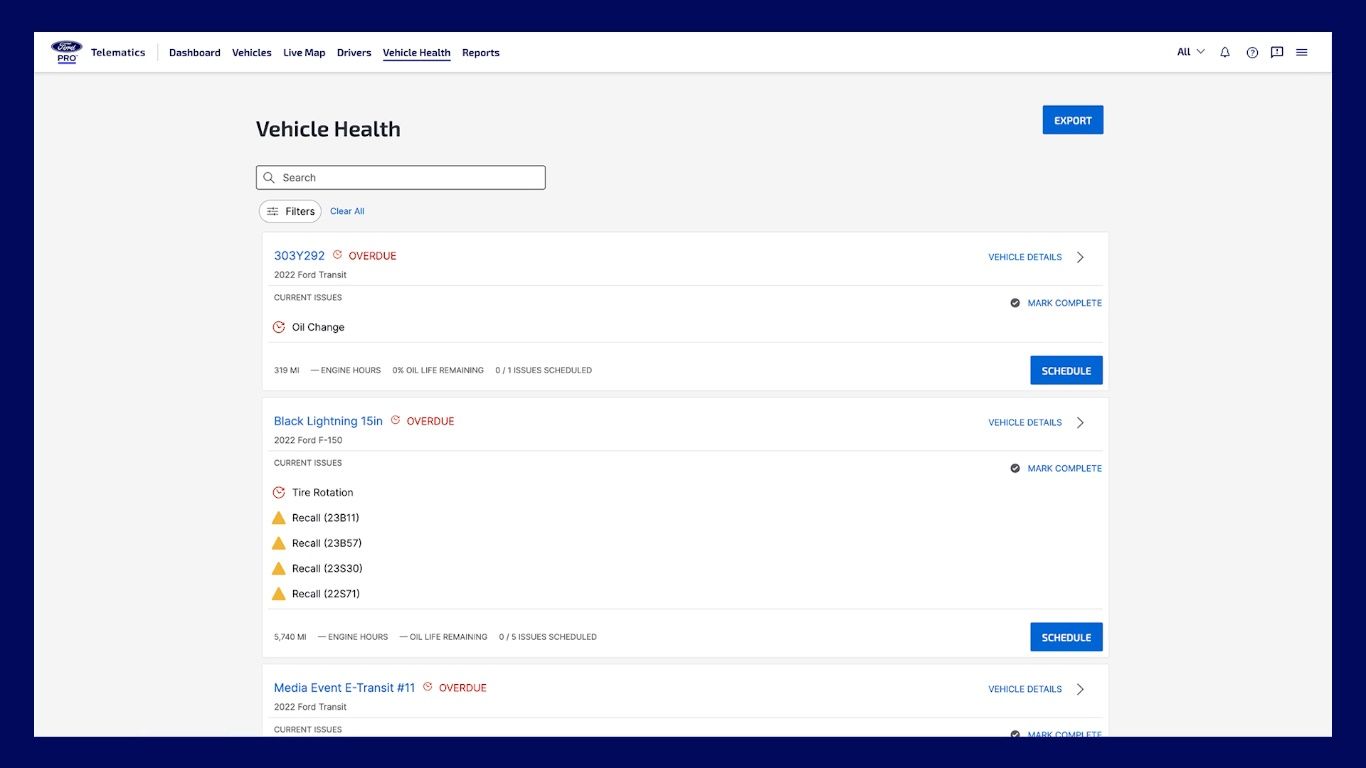Click the Telematics label in header

pyautogui.click(x=118, y=52)
